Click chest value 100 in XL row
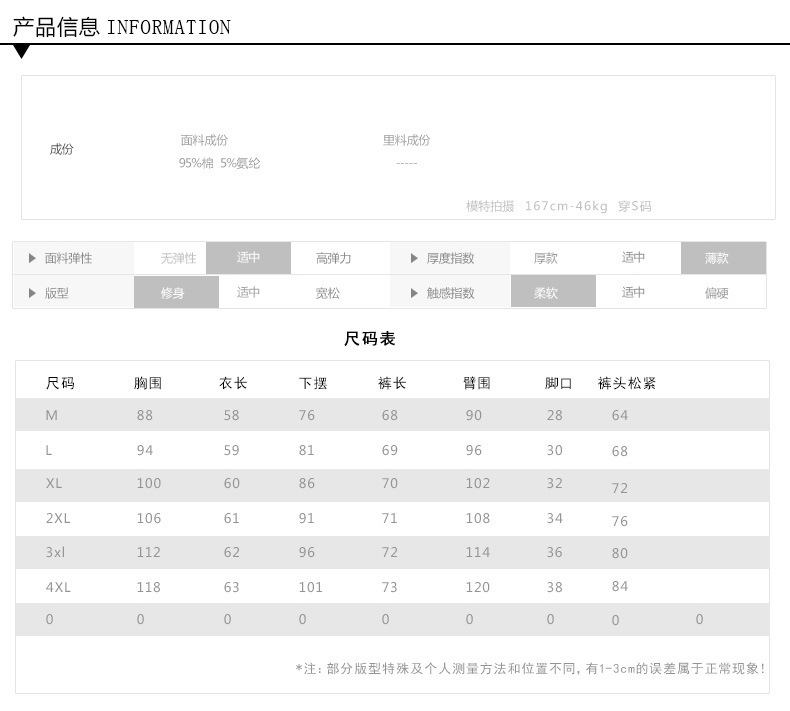This screenshot has width=790, height=711. tap(149, 483)
